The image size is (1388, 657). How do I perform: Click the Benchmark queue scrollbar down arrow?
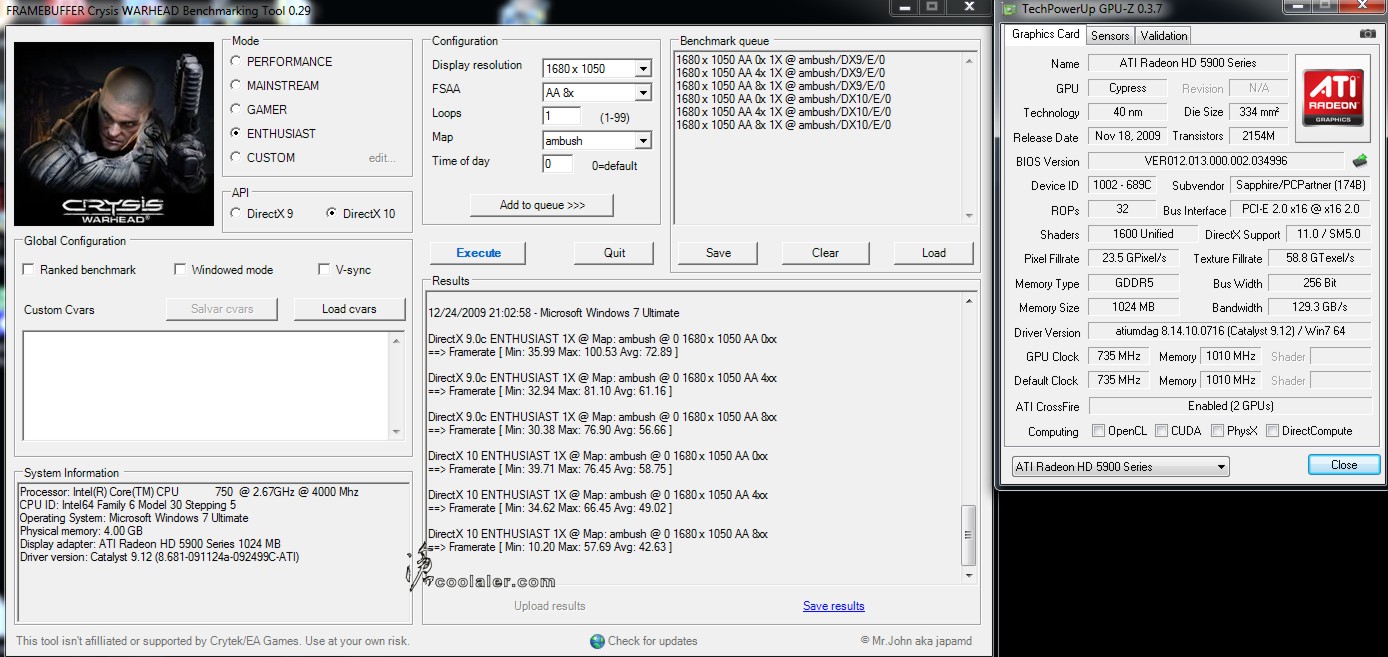(x=967, y=215)
